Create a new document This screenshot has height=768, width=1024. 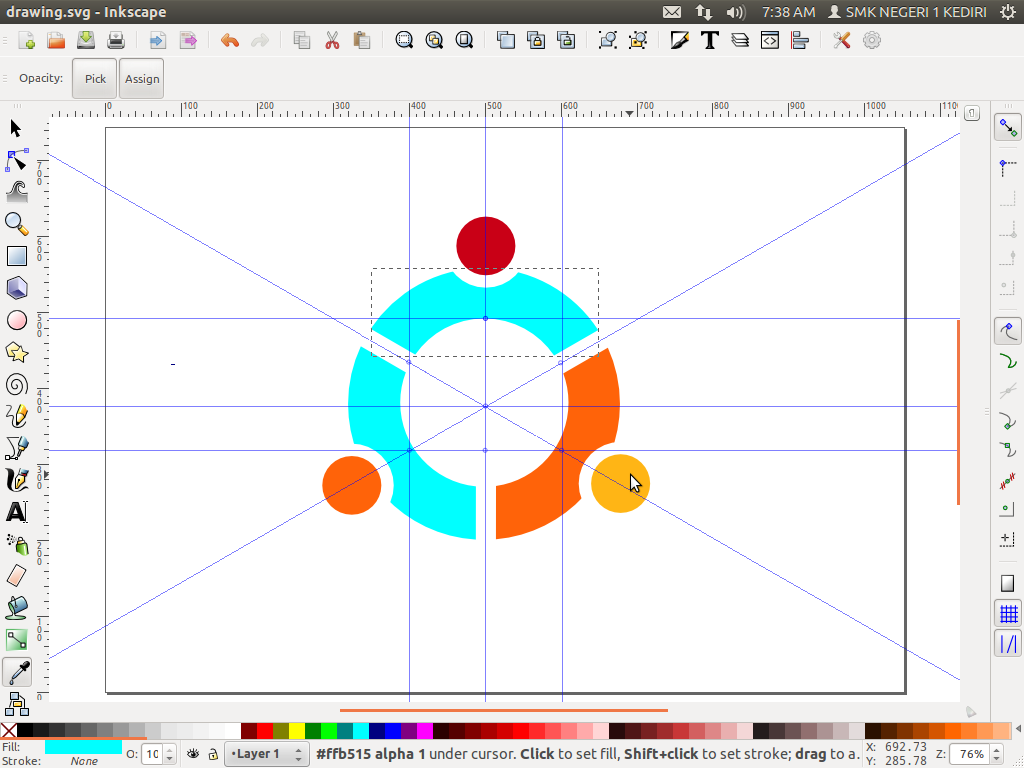(26, 40)
